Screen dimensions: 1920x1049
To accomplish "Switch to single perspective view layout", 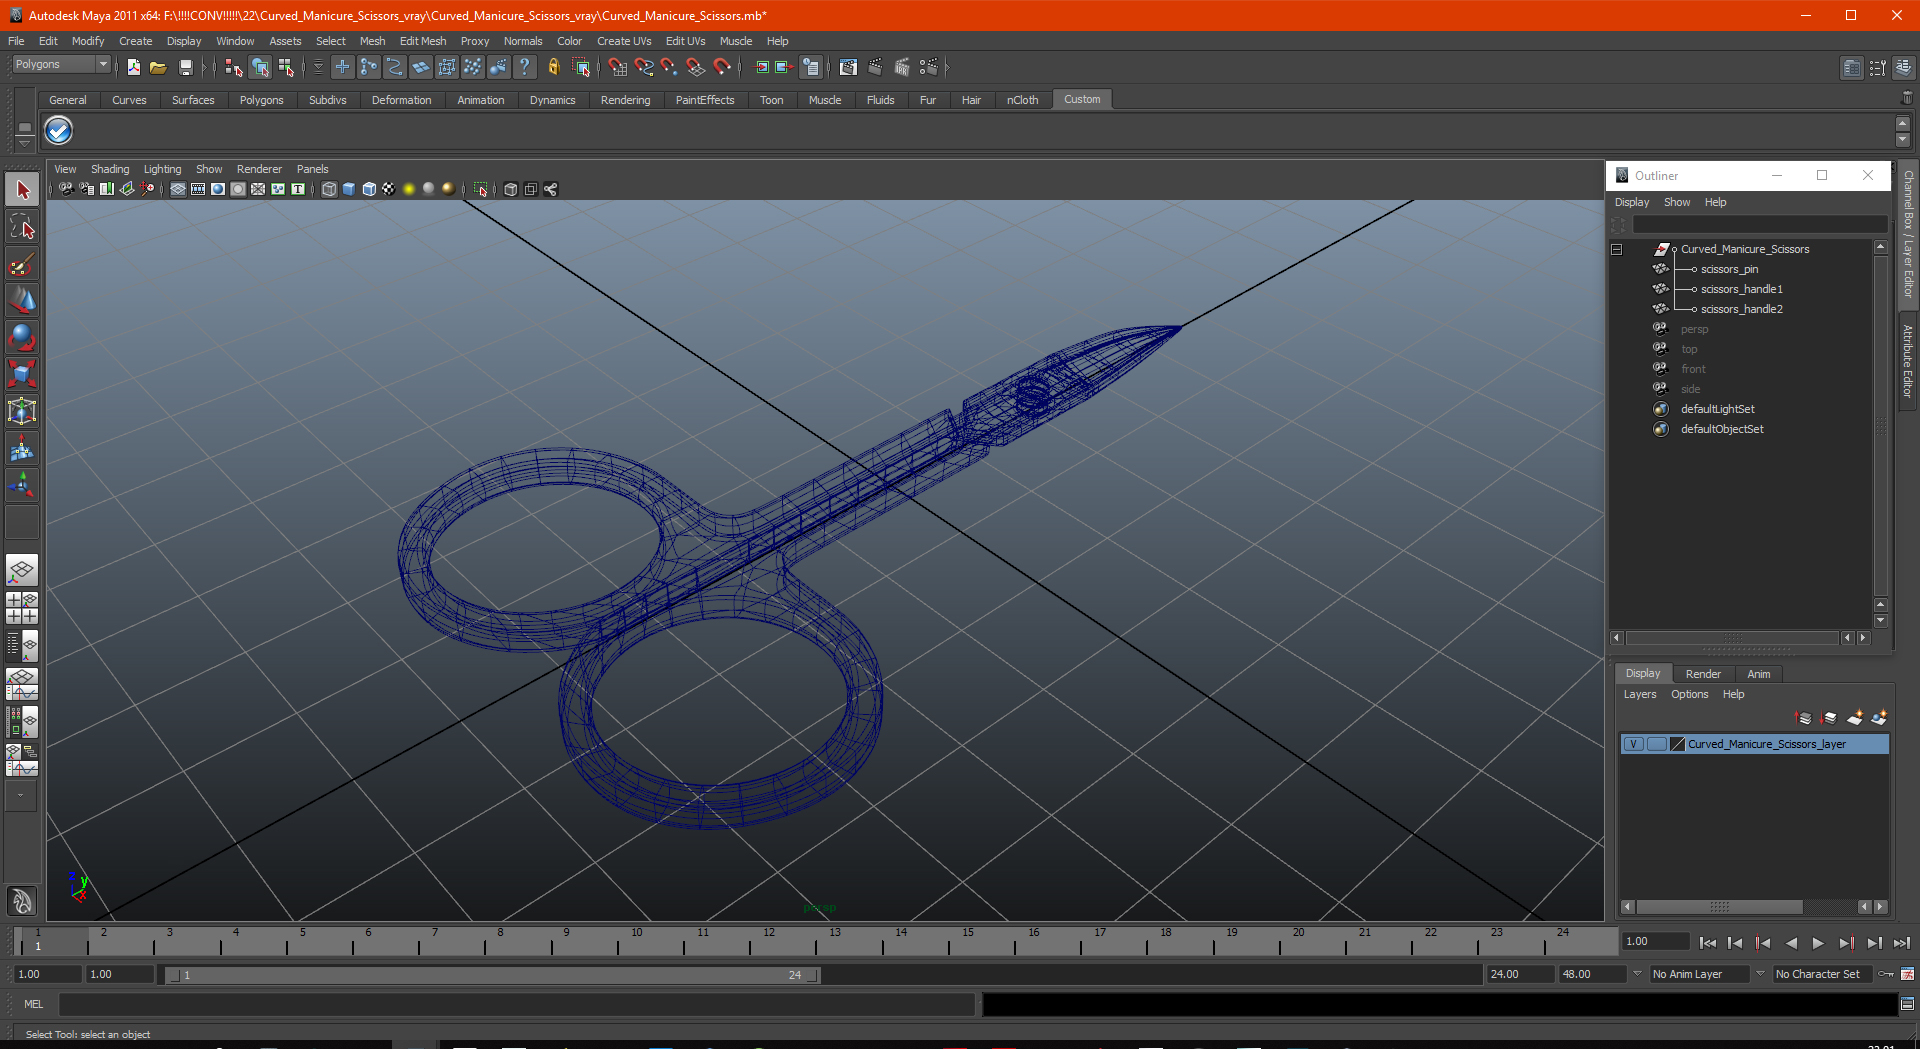I will pos(22,571).
